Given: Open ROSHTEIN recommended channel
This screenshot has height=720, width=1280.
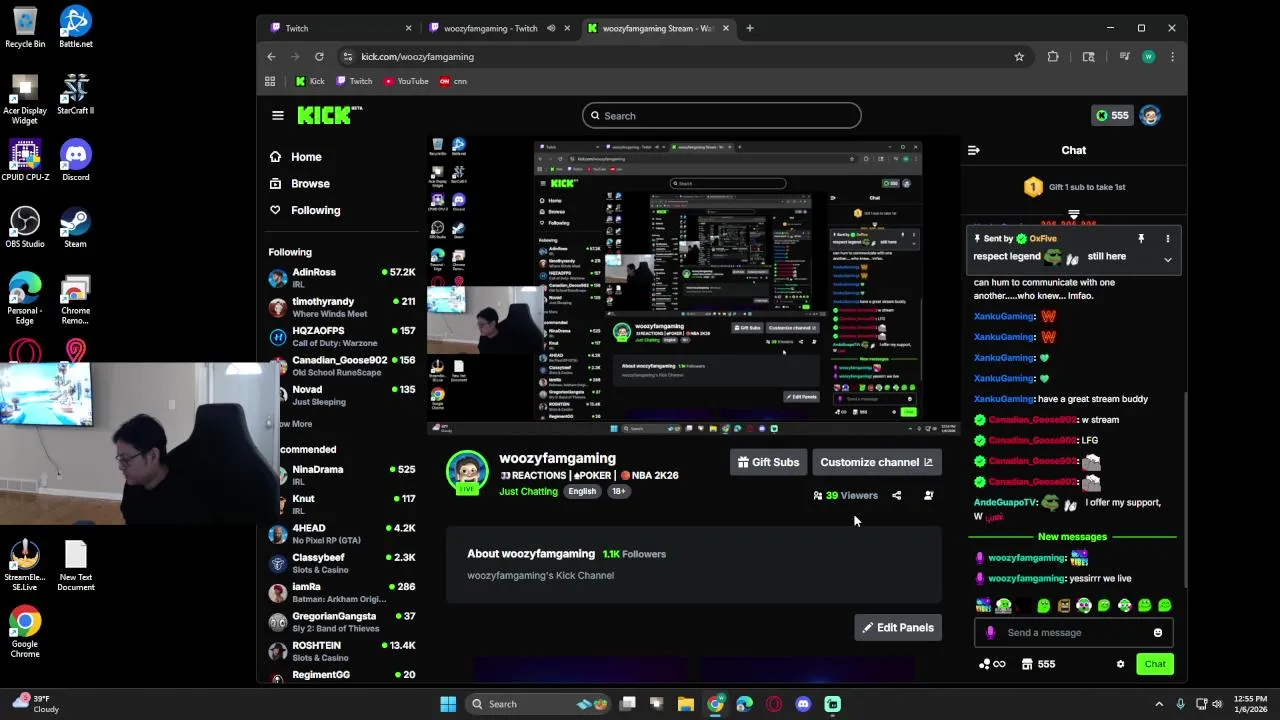Looking at the screenshot, I should click(x=341, y=651).
